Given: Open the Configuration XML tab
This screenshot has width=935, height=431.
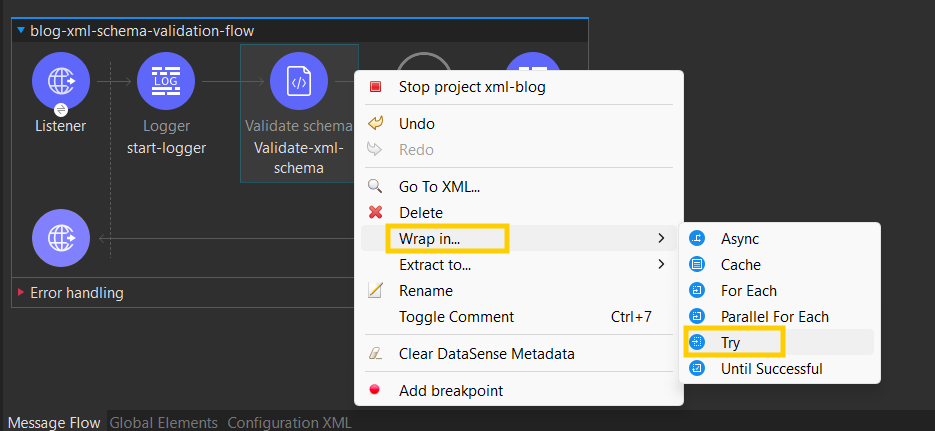Looking at the screenshot, I should point(289,422).
